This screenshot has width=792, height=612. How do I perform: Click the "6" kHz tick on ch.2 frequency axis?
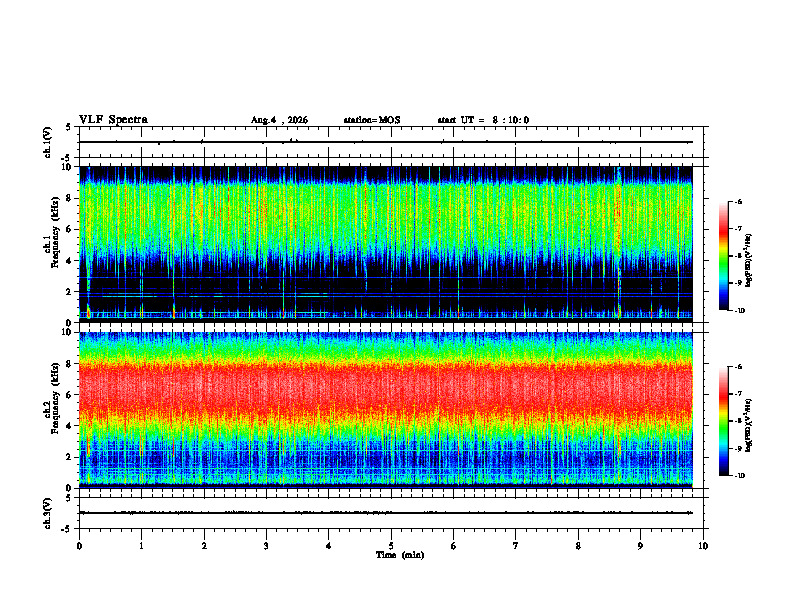(70, 394)
